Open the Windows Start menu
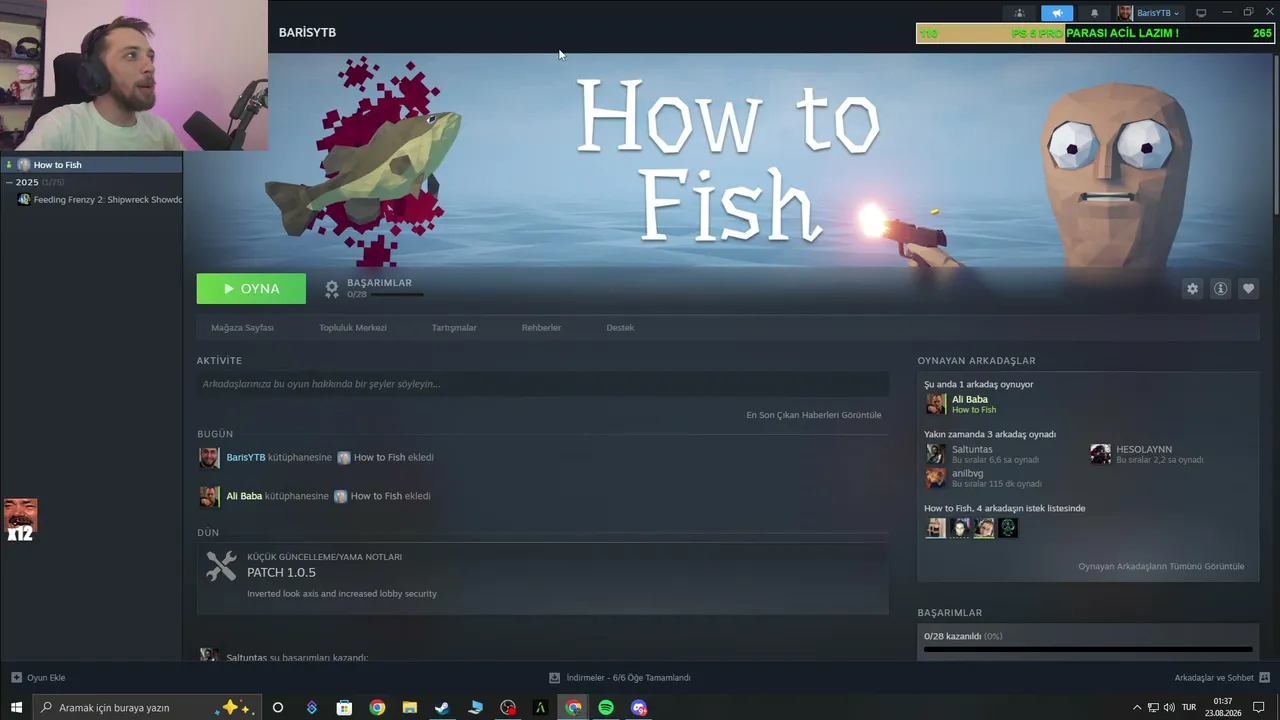 [x=16, y=708]
